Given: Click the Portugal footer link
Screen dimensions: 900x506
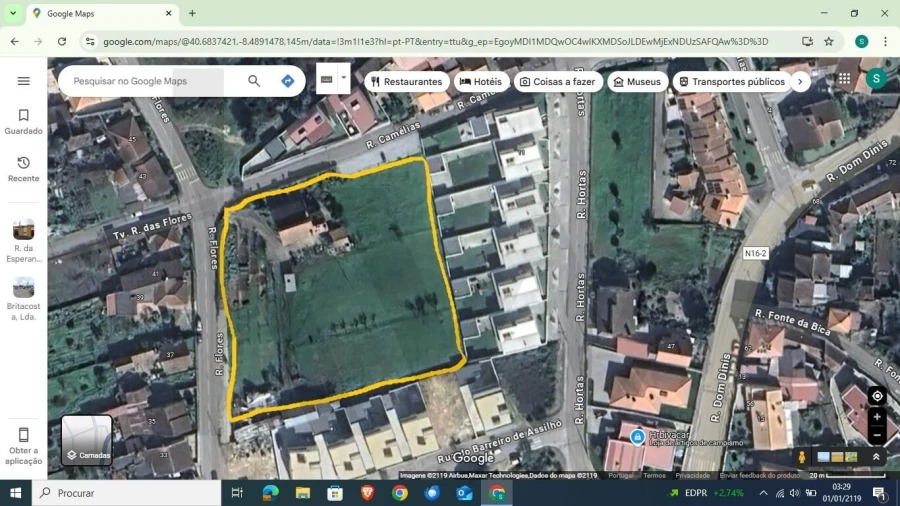Looking at the screenshot, I should [621, 476].
